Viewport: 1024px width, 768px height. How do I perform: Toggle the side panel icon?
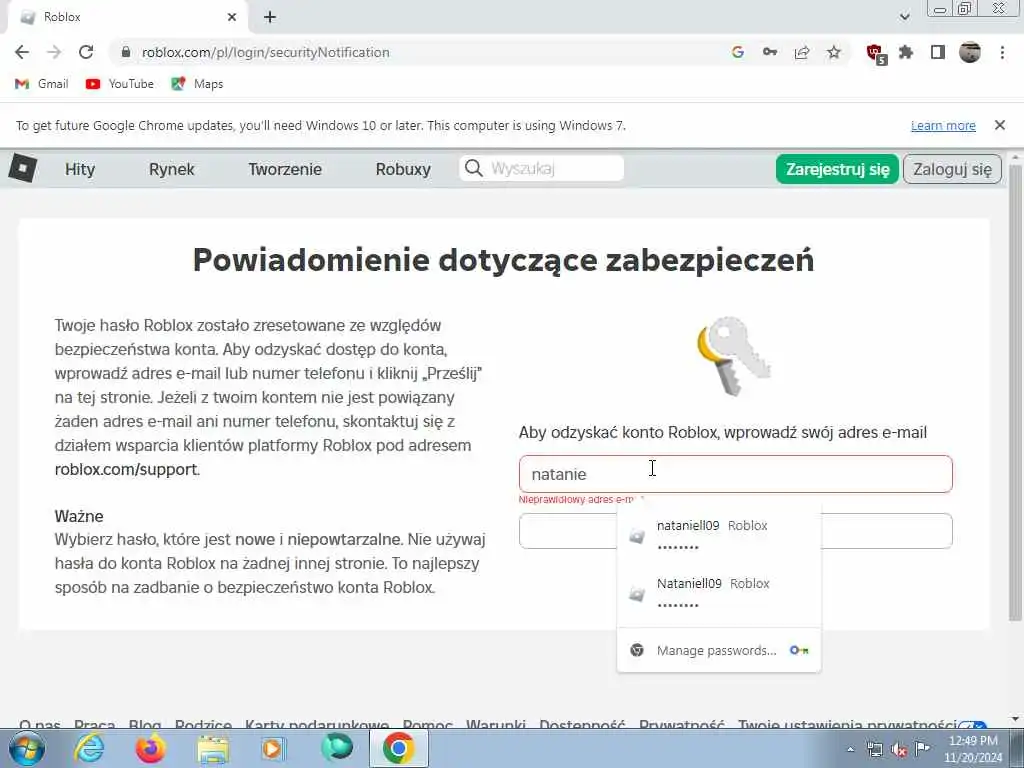[938, 52]
